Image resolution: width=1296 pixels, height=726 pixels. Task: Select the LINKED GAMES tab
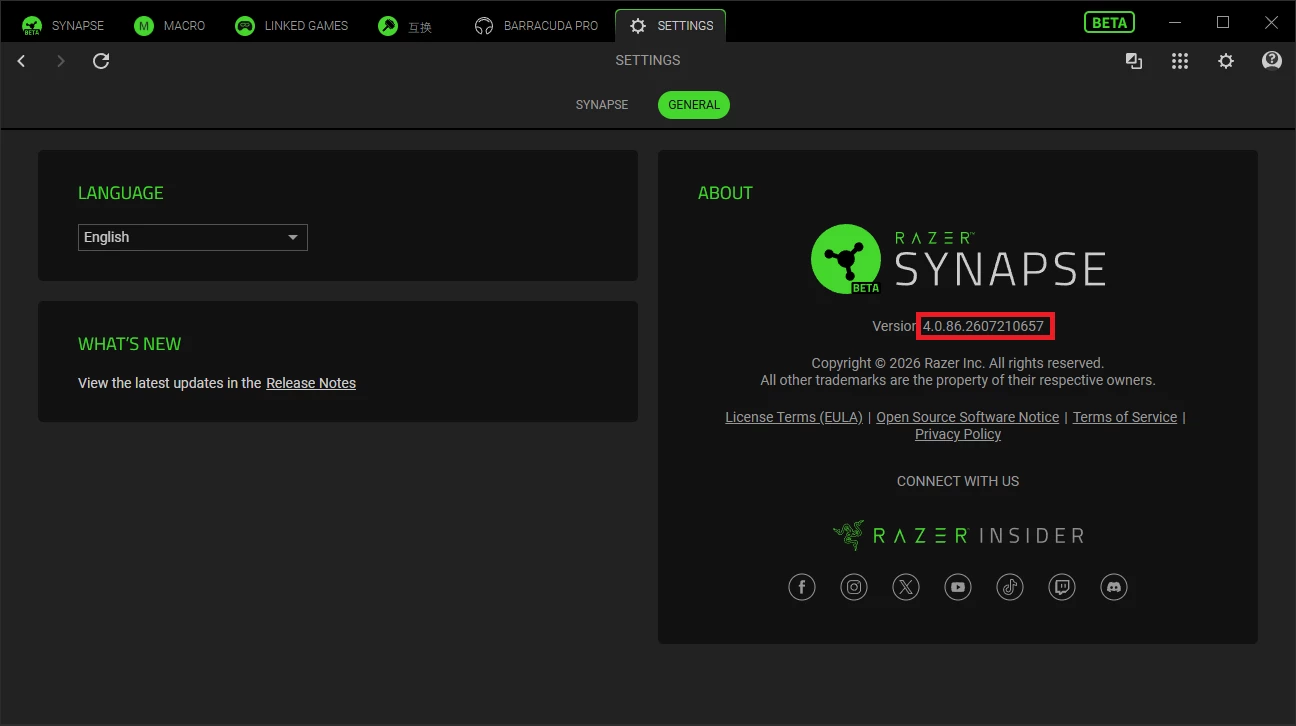292,26
